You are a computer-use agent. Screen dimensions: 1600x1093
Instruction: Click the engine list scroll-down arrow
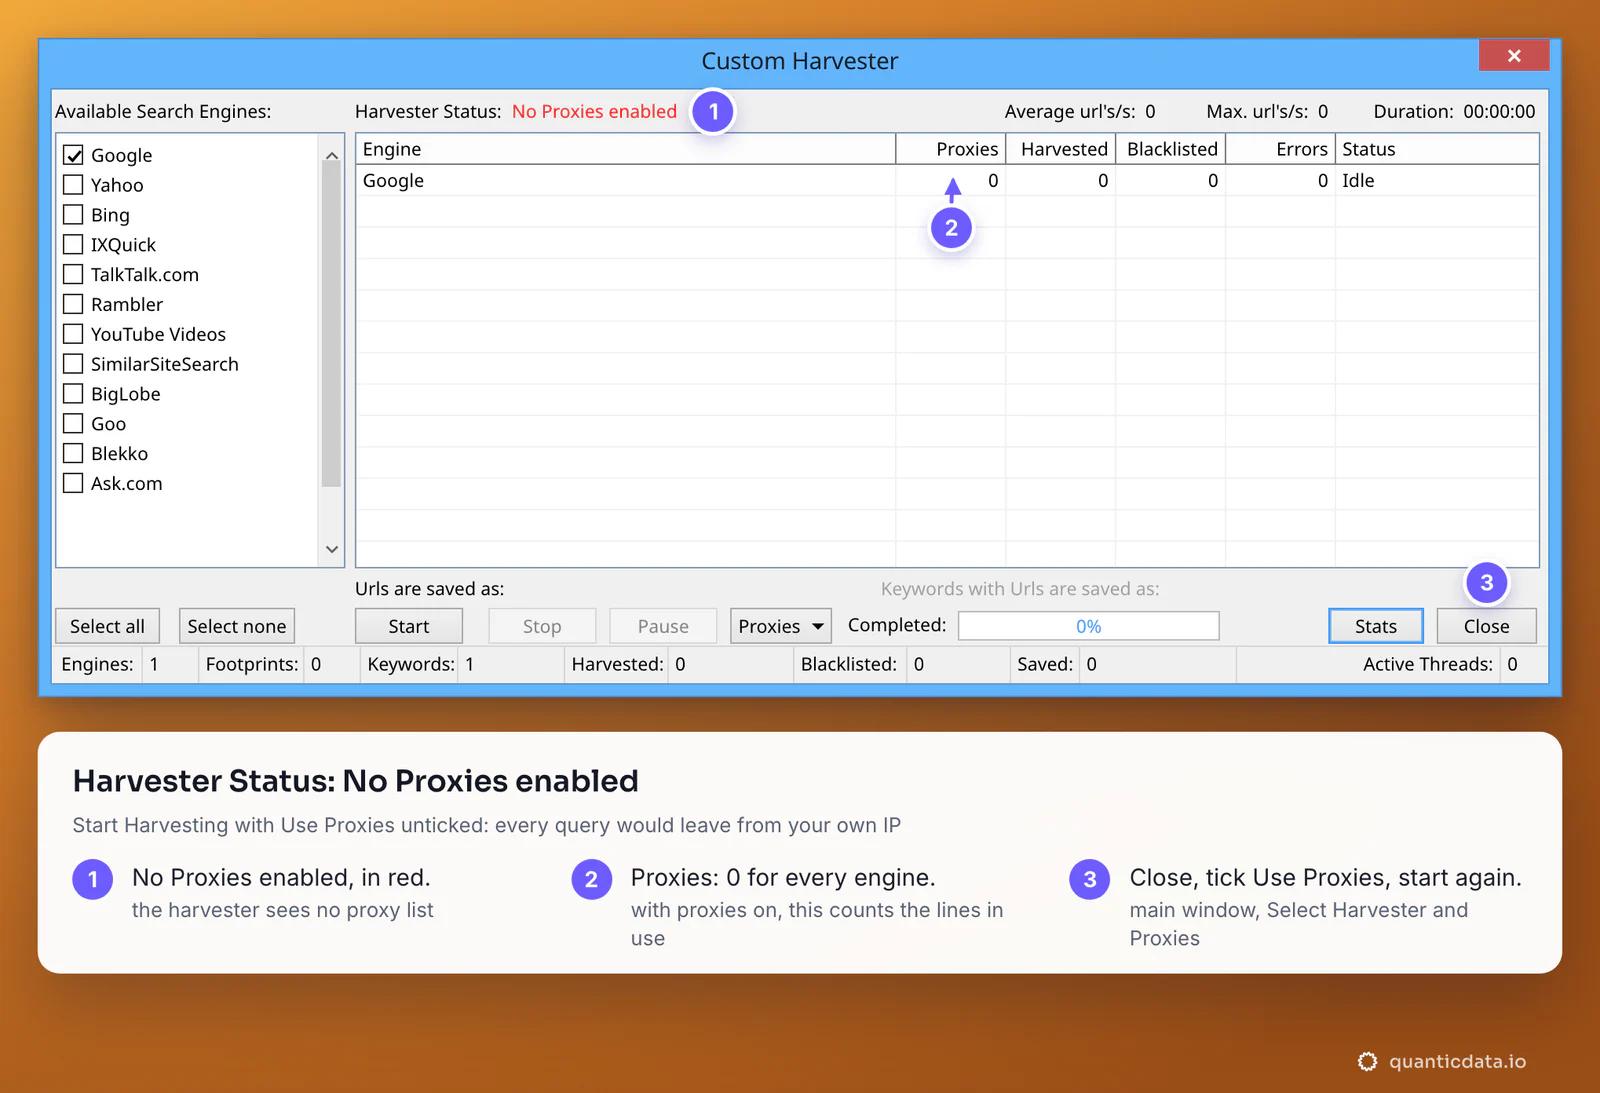pyautogui.click(x=332, y=549)
